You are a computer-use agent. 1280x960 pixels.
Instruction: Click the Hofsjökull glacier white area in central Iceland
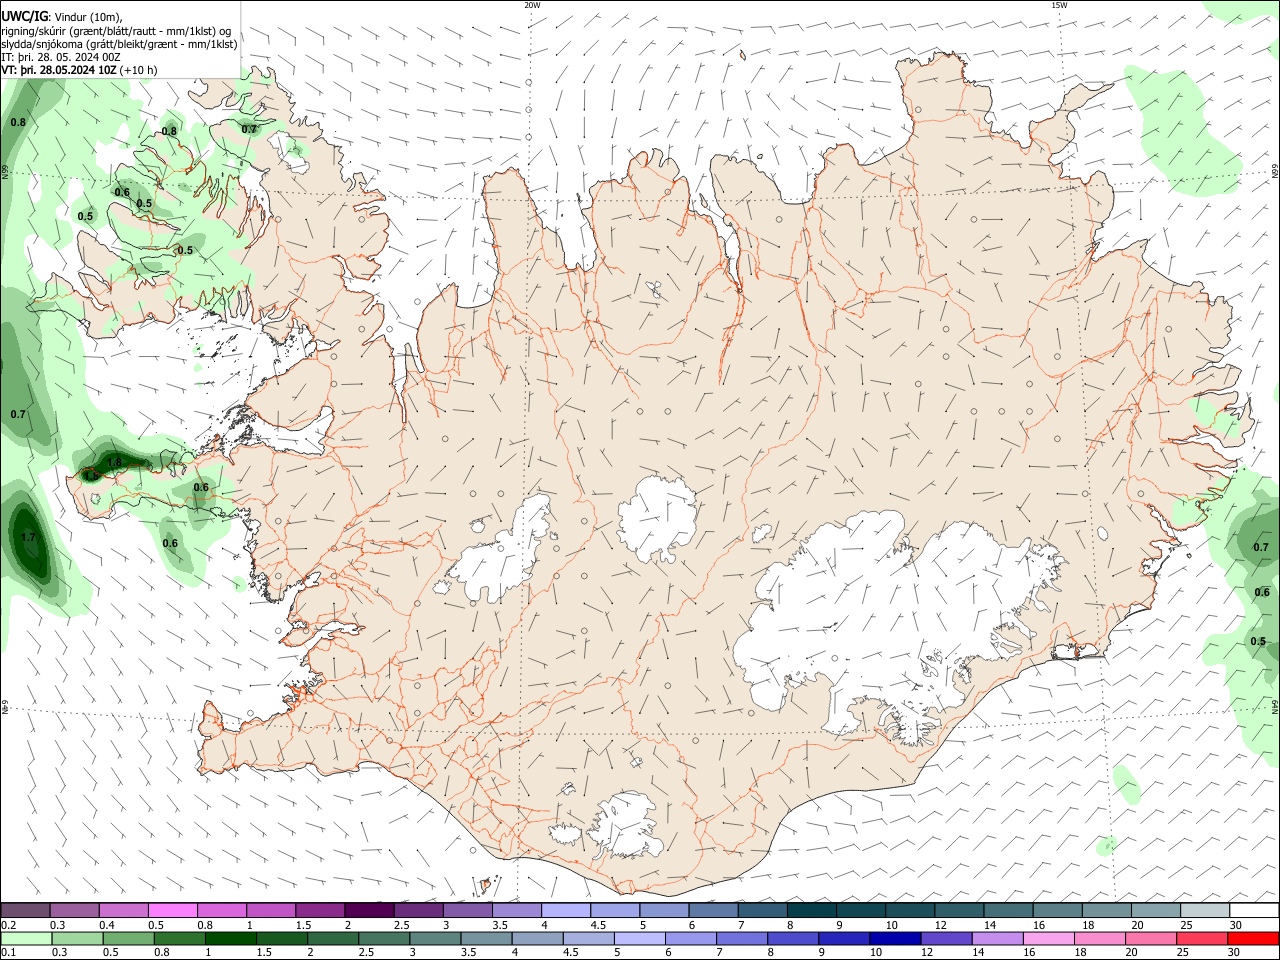tap(657, 517)
